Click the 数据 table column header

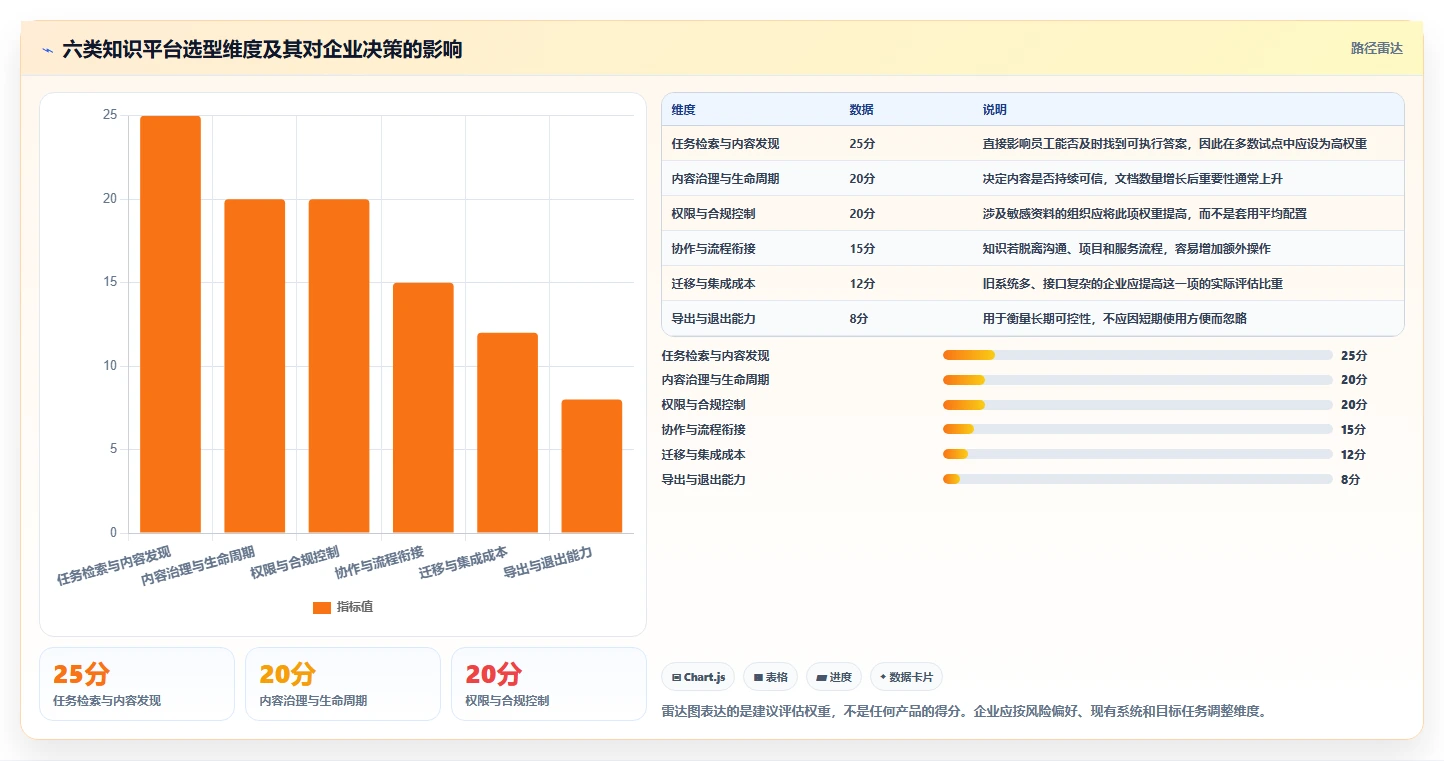point(861,109)
